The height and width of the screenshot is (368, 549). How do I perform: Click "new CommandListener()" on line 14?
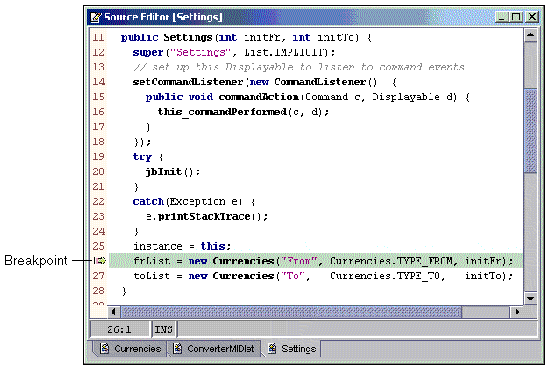313,82
